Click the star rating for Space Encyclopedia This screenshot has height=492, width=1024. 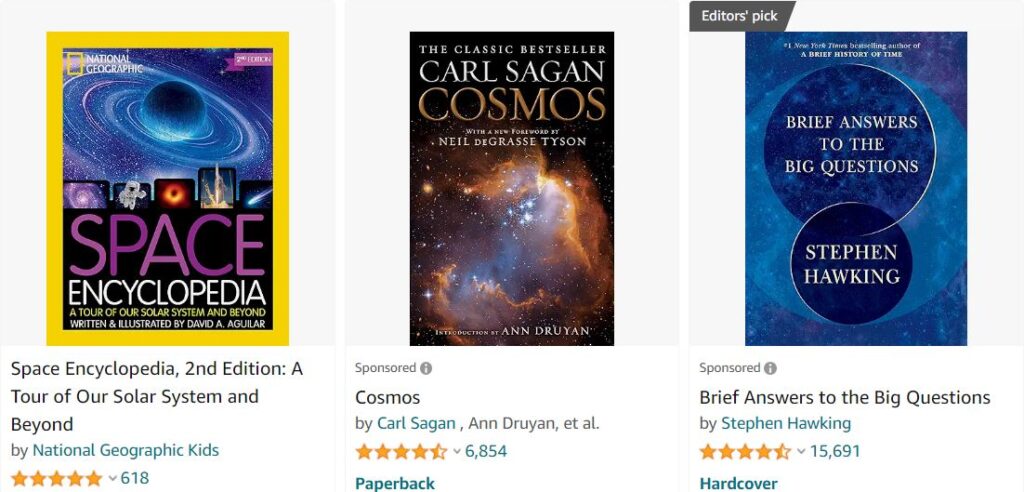(x=57, y=478)
